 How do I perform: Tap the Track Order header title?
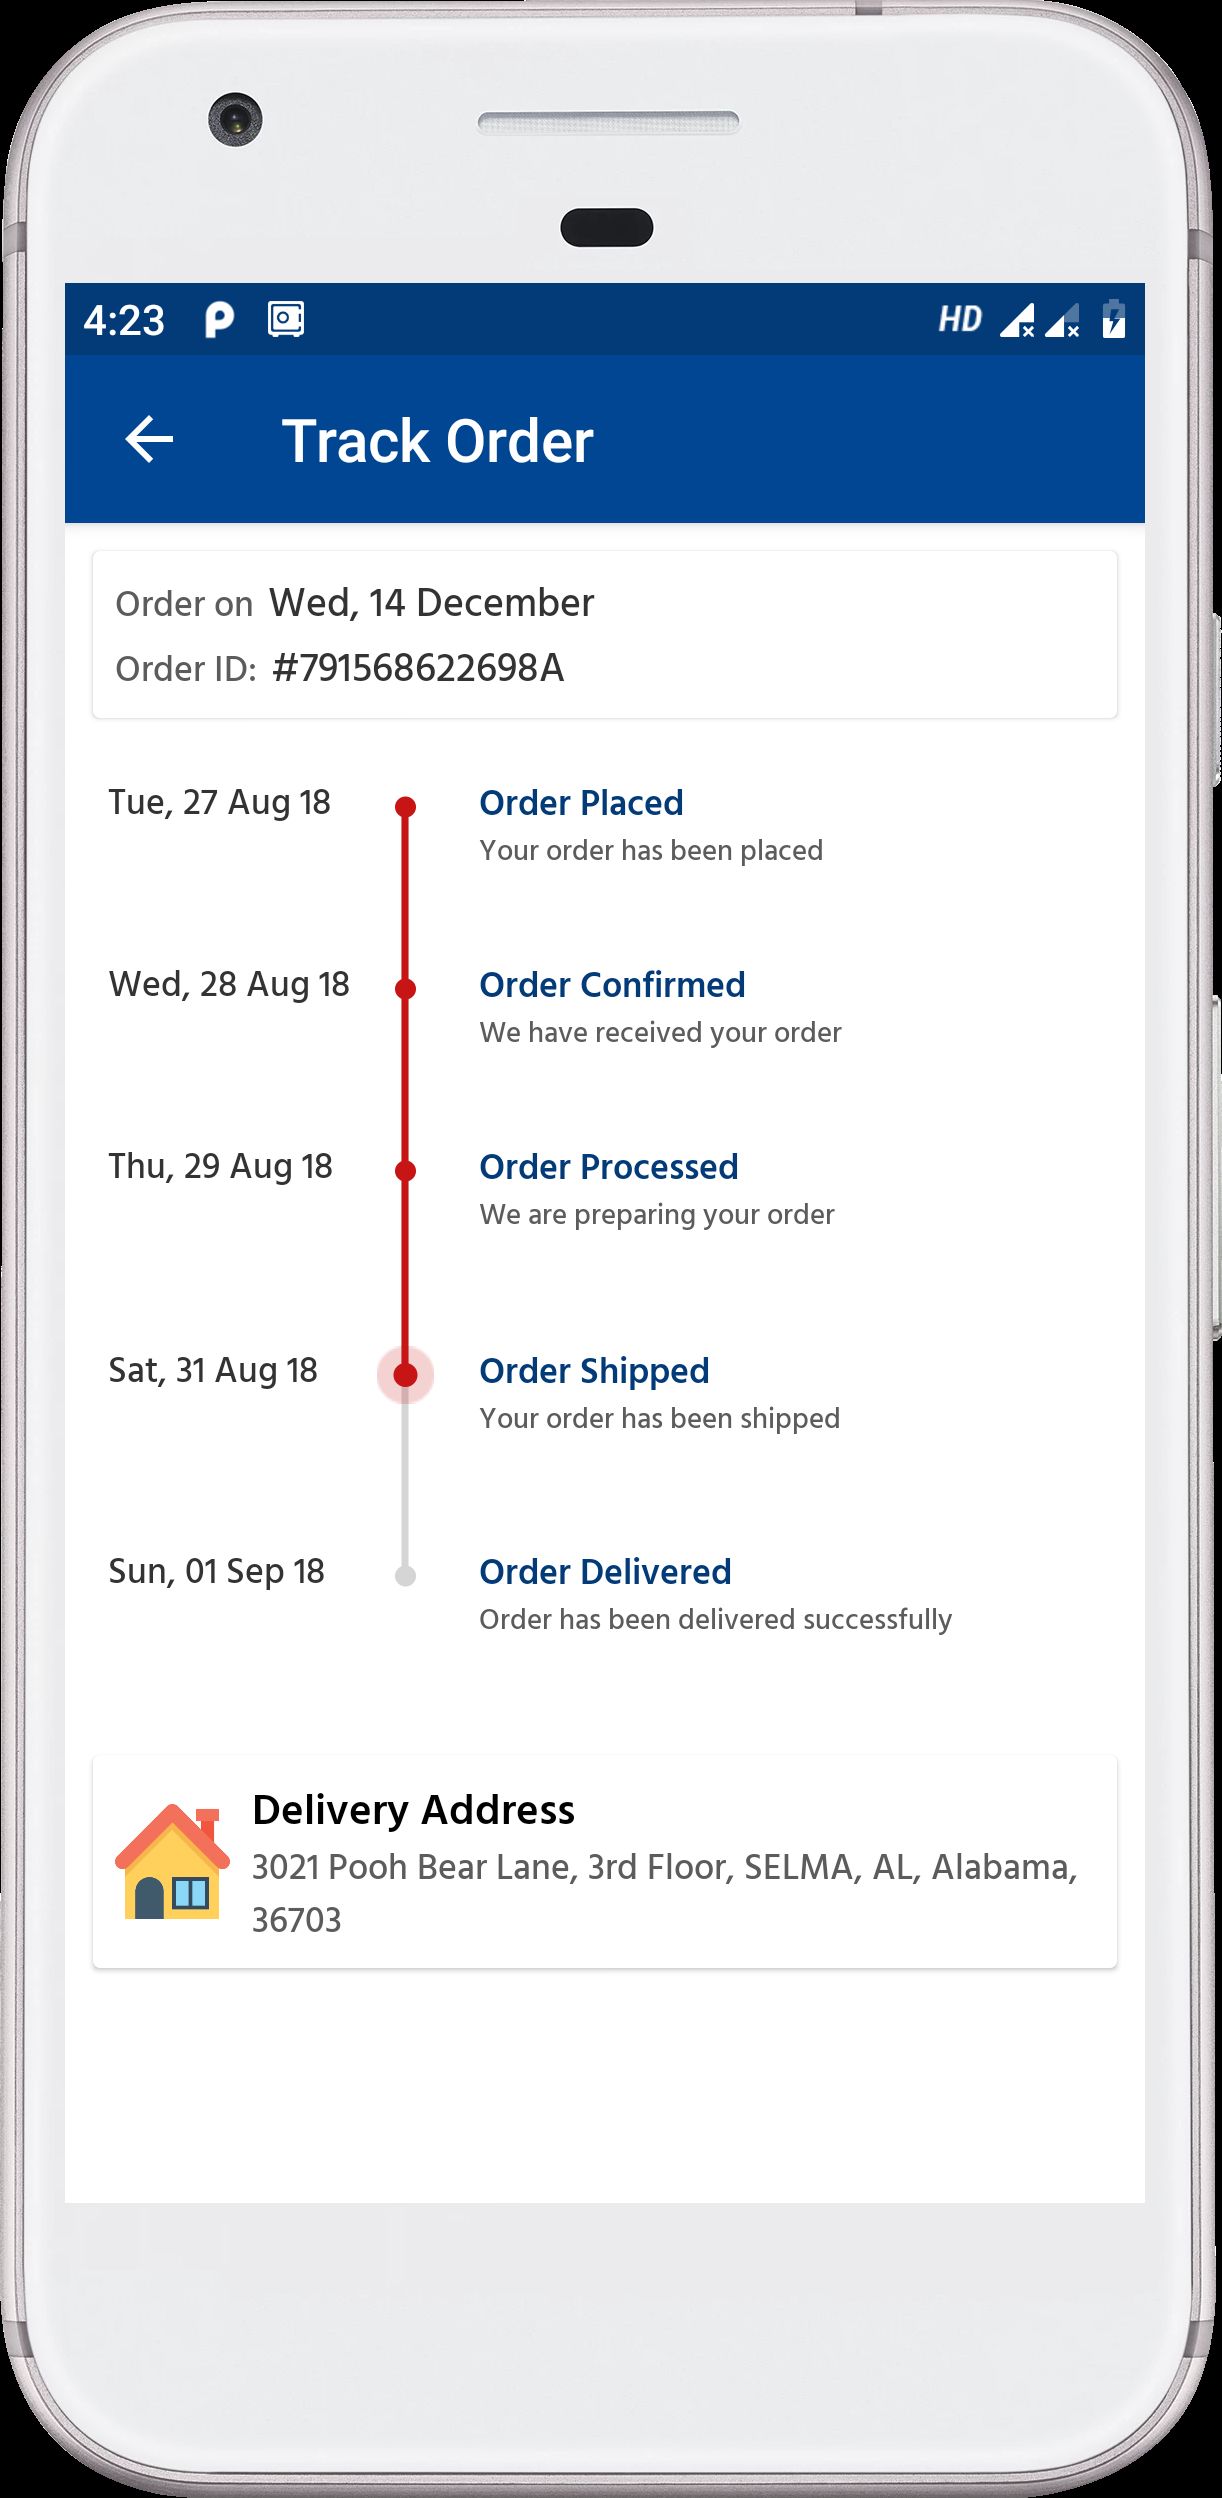tap(437, 441)
